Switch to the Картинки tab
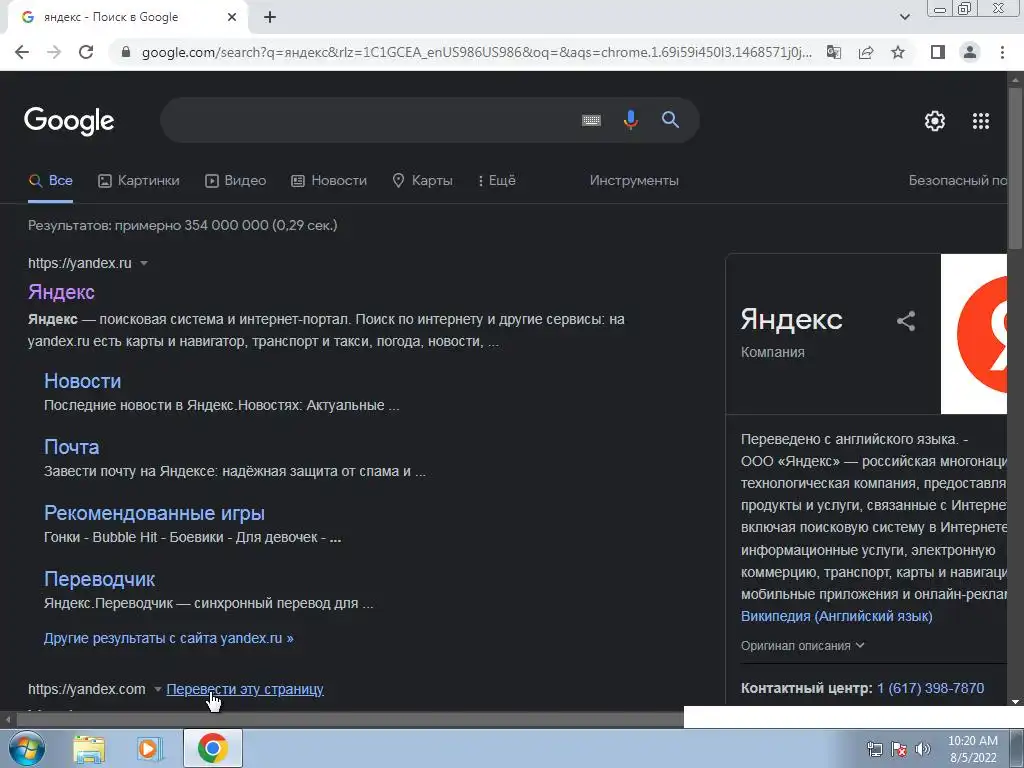 pos(138,181)
